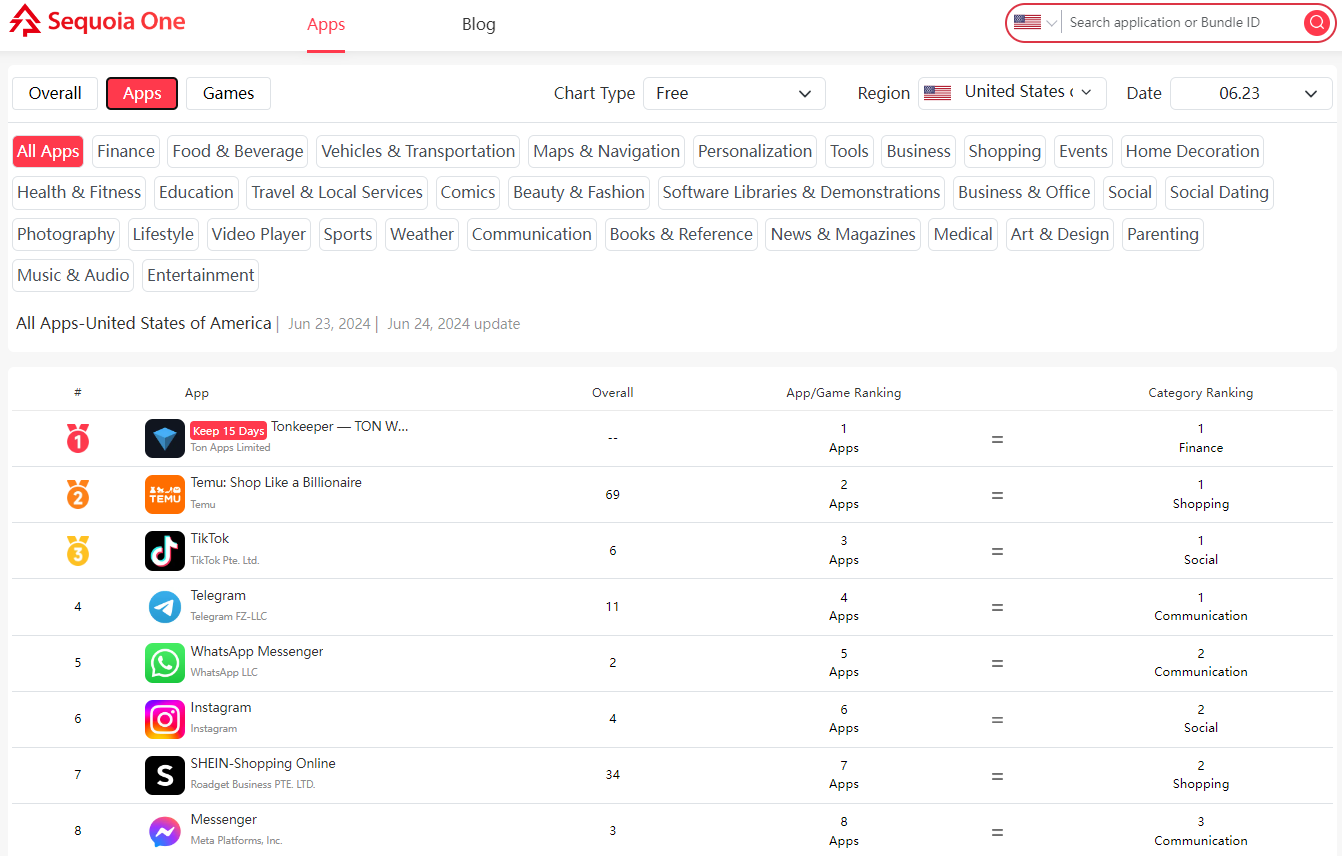The image size is (1342, 856).
Task: Select the SHEIN app icon
Action: tap(164, 774)
